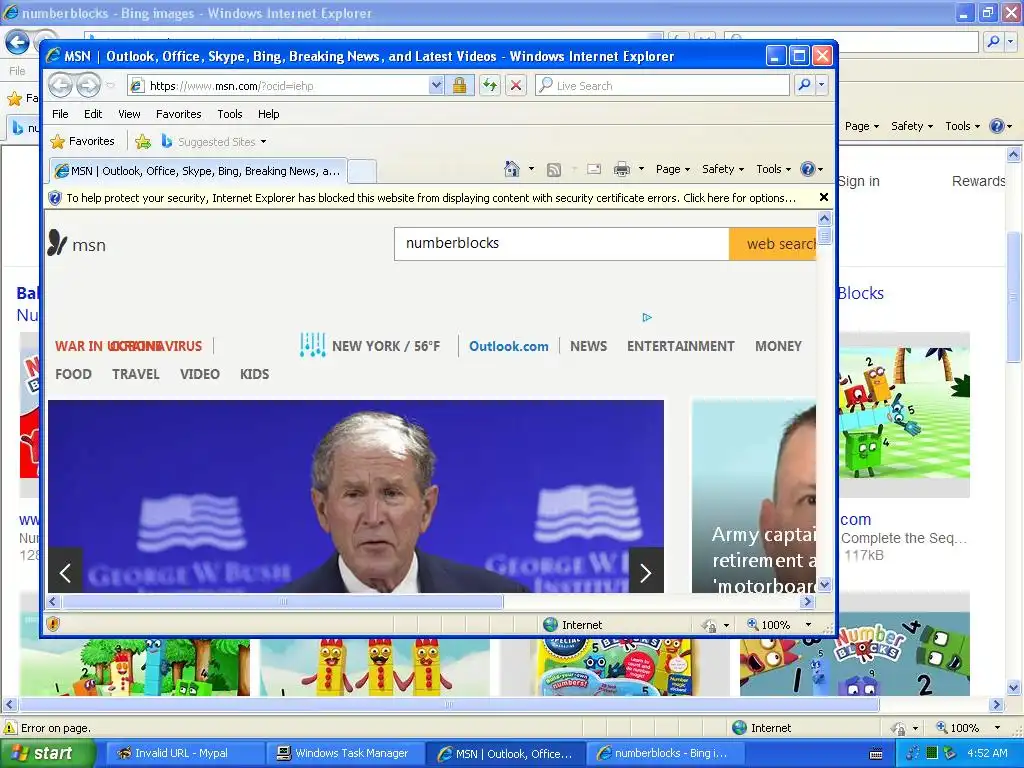1024x768 pixels.
Task: Go forward in MSN window
Action: pyautogui.click(x=88, y=86)
